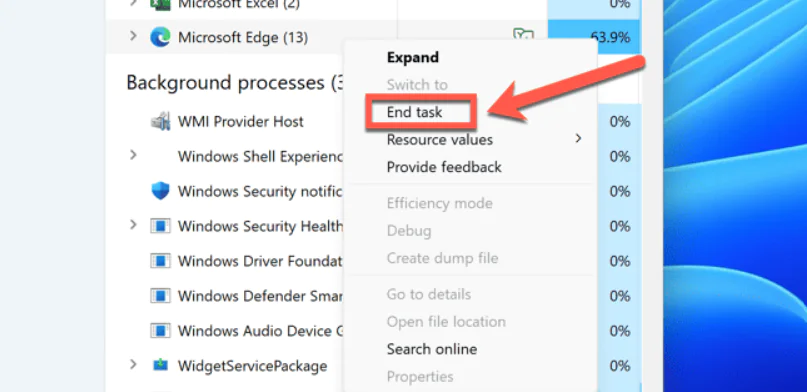Select the Windows Shell Experience row text

coord(260,157)
